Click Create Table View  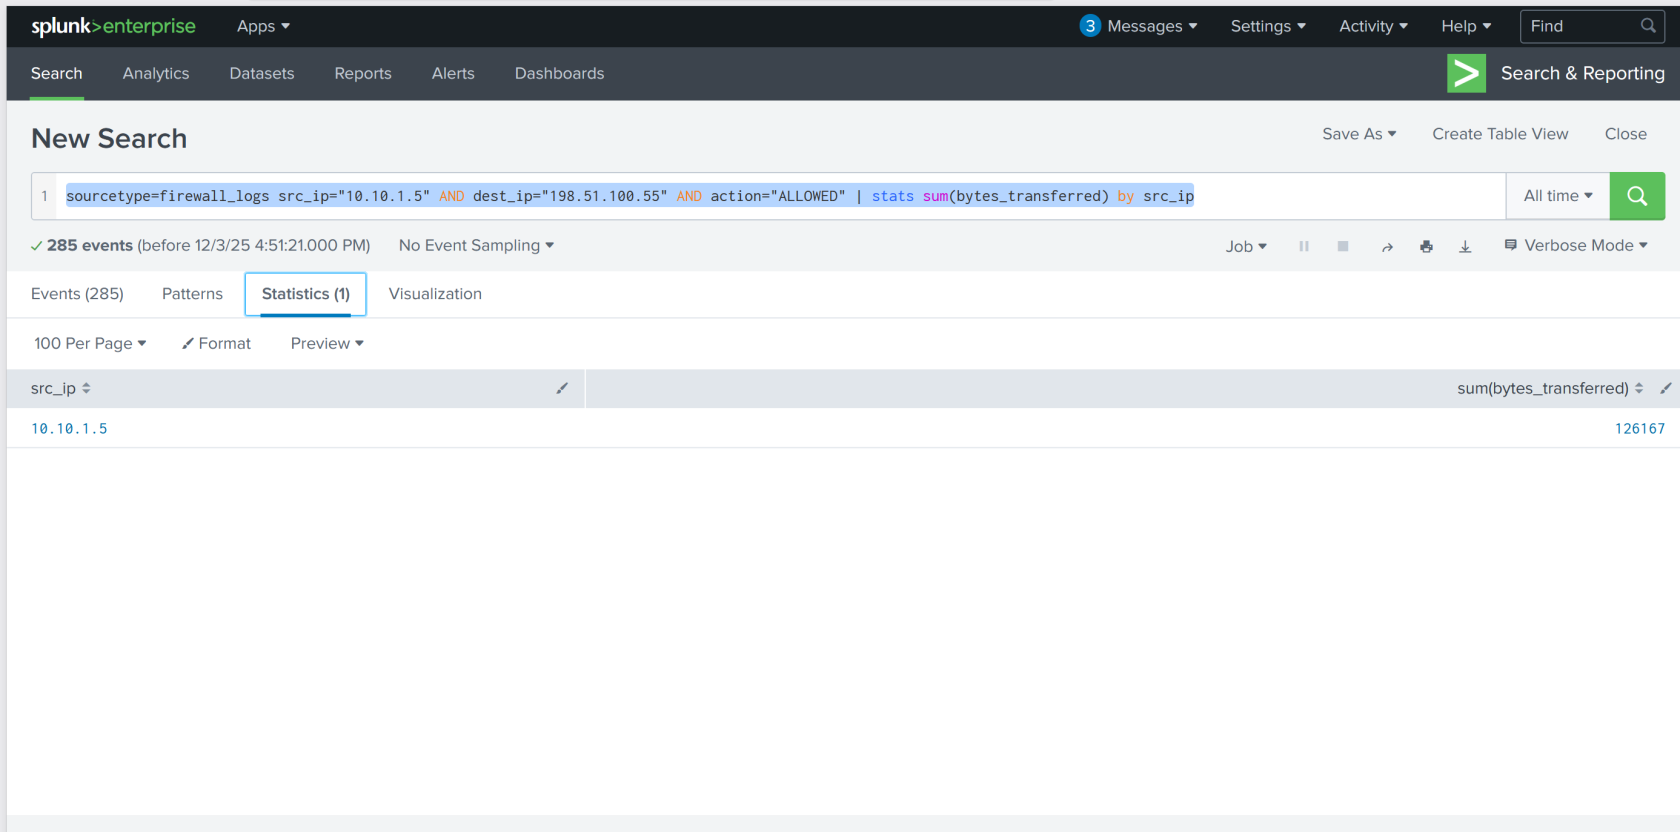point(1500,134)
